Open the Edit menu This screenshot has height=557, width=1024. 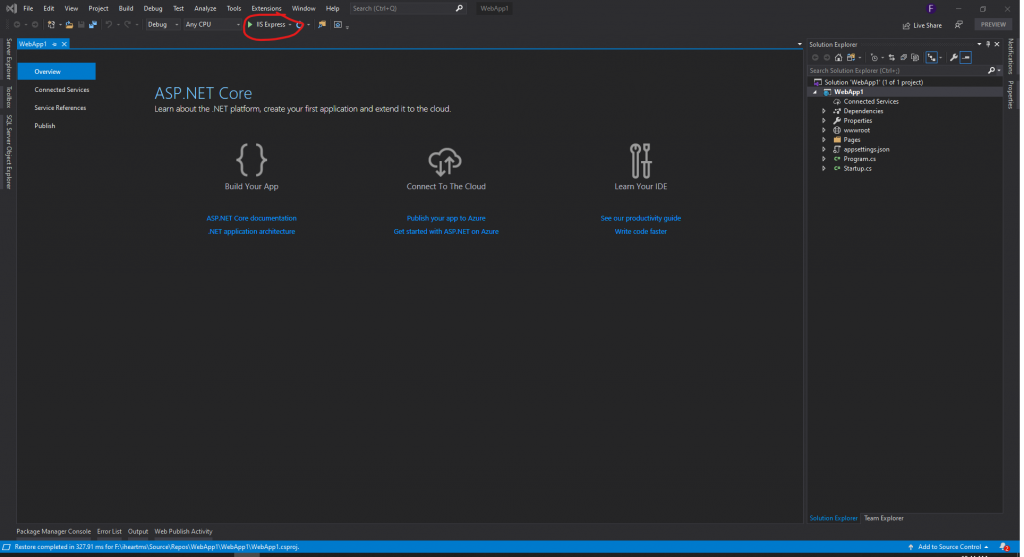click(x=49, y=8)
